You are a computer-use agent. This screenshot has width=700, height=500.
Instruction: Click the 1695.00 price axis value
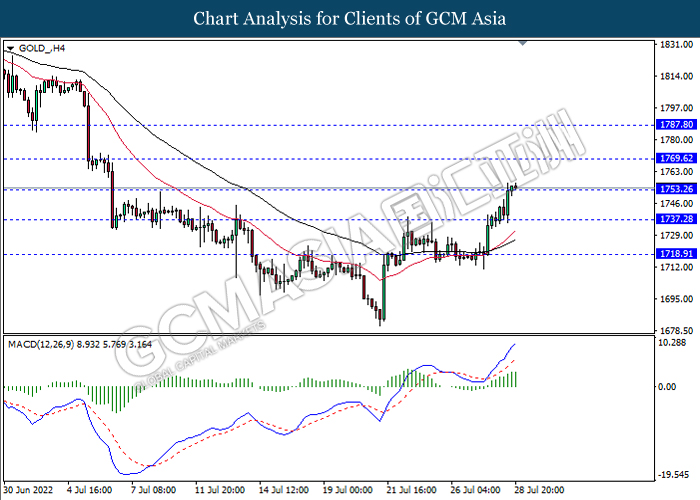676,299
